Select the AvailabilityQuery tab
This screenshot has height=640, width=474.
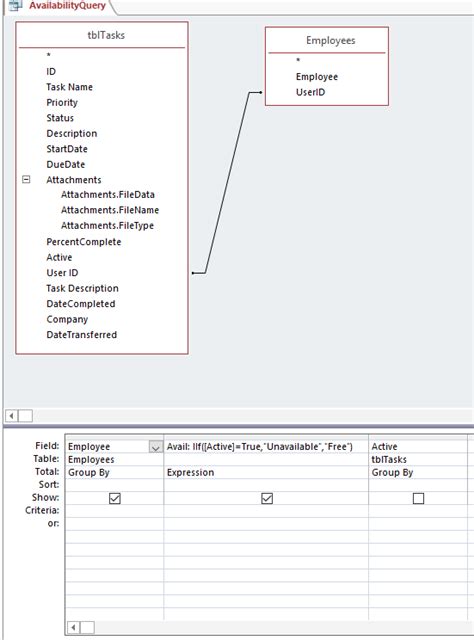67,6
